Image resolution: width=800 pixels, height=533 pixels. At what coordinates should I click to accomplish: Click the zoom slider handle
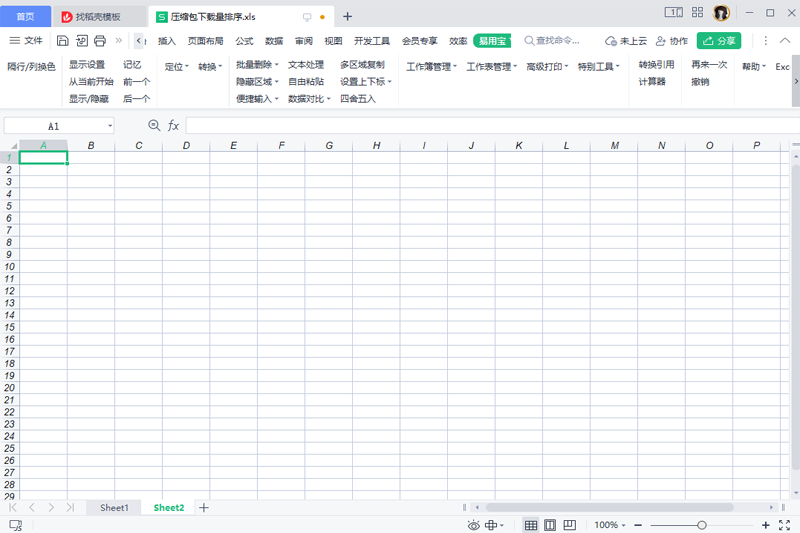[x=702, y=525]
